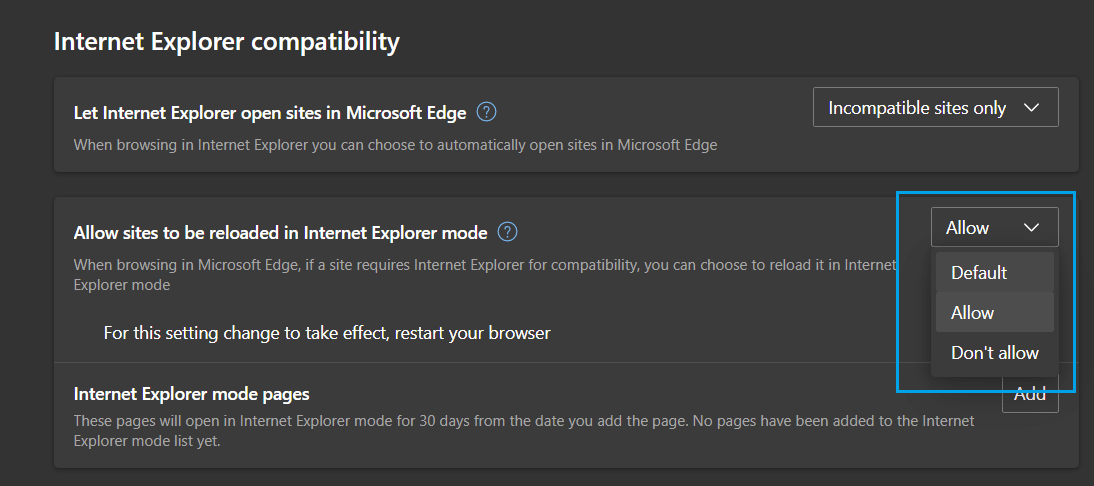Select description about automatically opening sites in Edge
Viewport: 1094px width, 486px height.
coord(396,145)
